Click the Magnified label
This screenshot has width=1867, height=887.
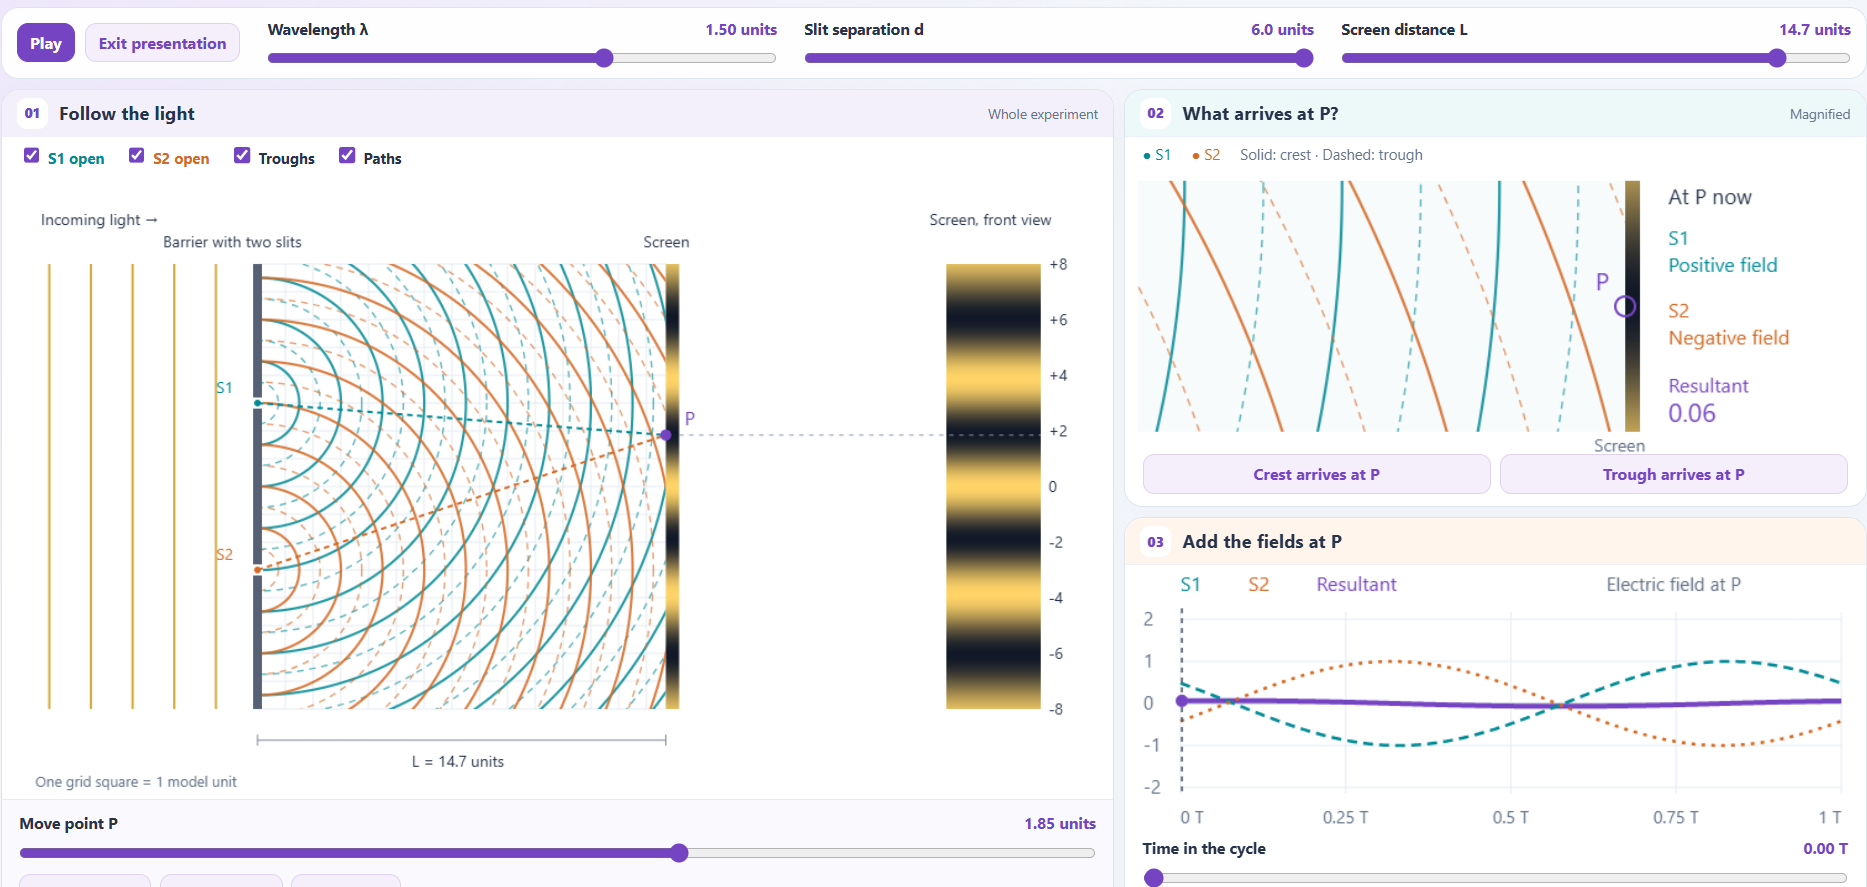point(1820,114)
